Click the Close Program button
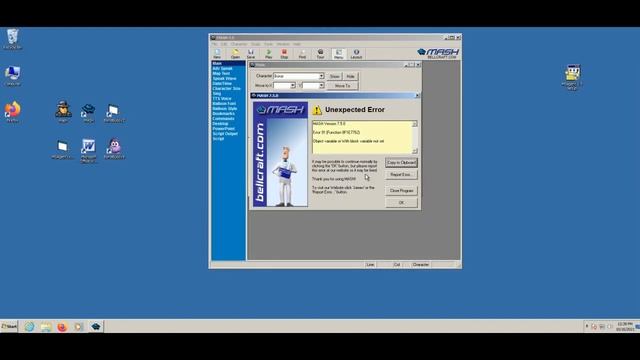Viewport: 640px width, 360px height. [x=401, y=191]
